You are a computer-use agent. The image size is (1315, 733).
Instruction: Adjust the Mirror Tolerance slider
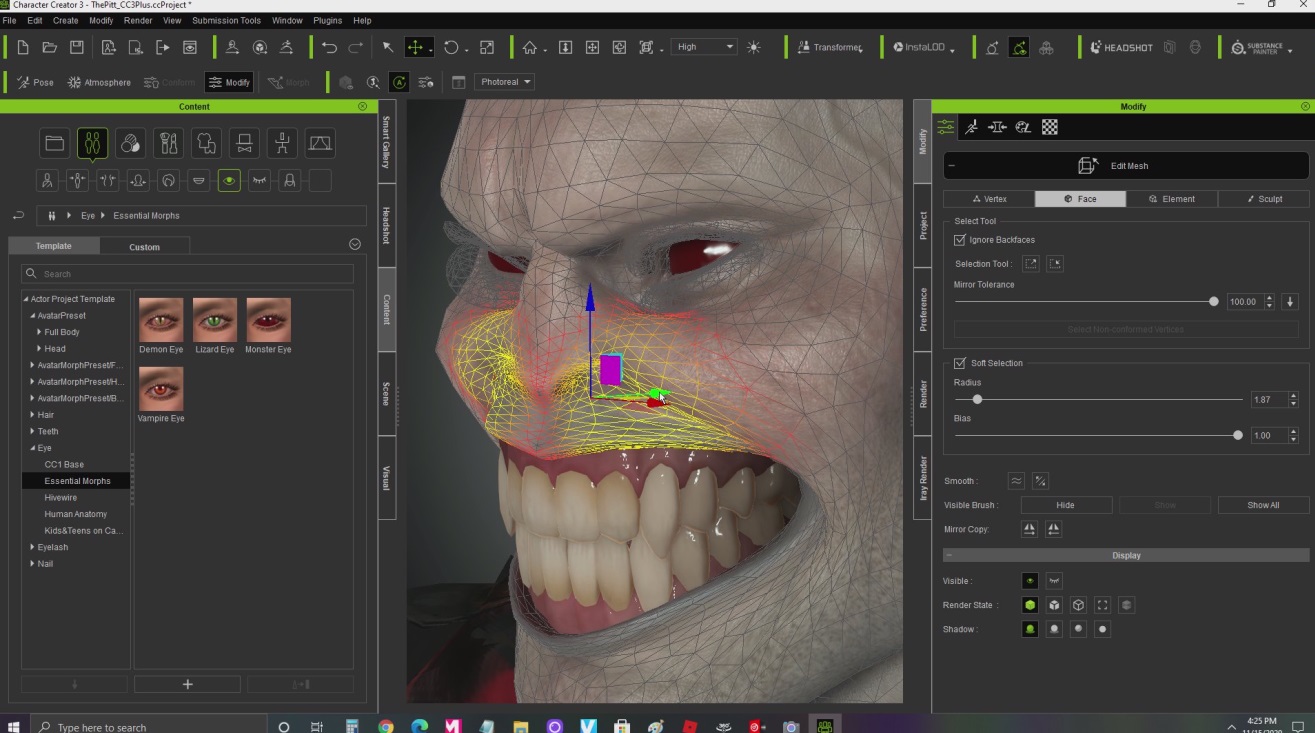point(1214,301)
